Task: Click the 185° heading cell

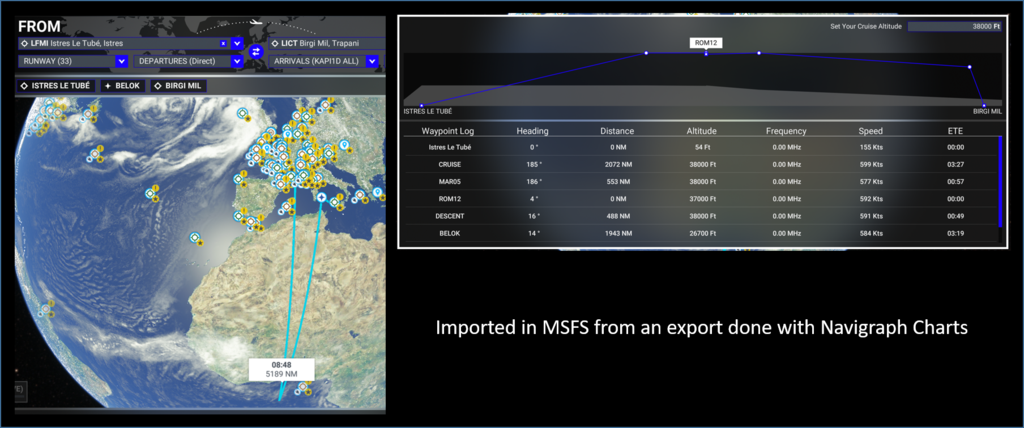Action: 533,164
